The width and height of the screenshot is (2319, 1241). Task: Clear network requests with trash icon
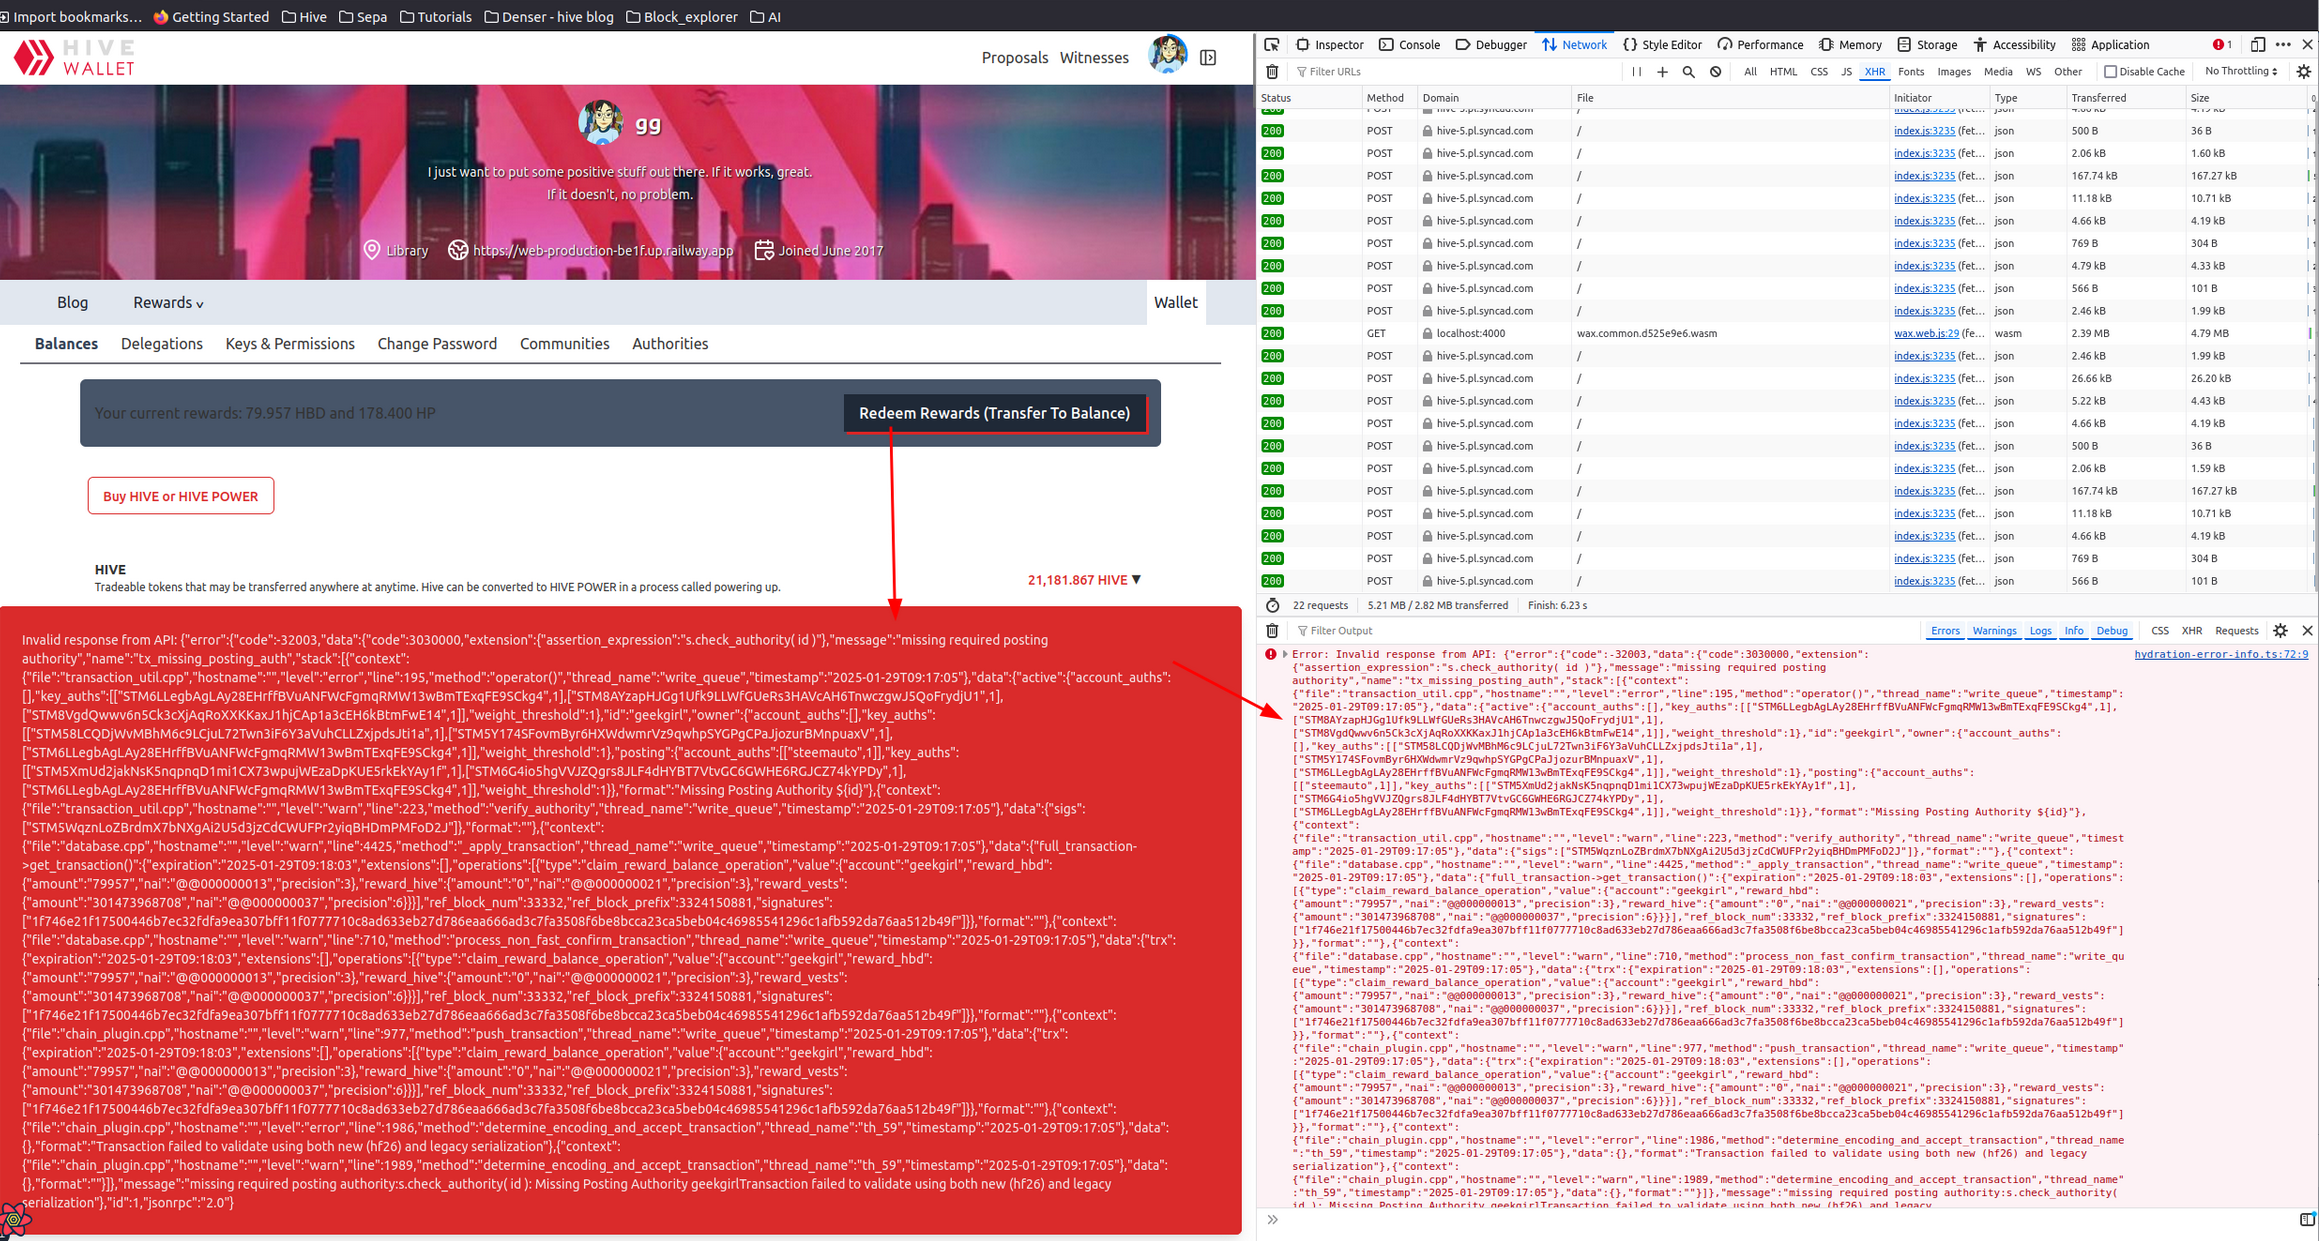(x=1272, y=72)
